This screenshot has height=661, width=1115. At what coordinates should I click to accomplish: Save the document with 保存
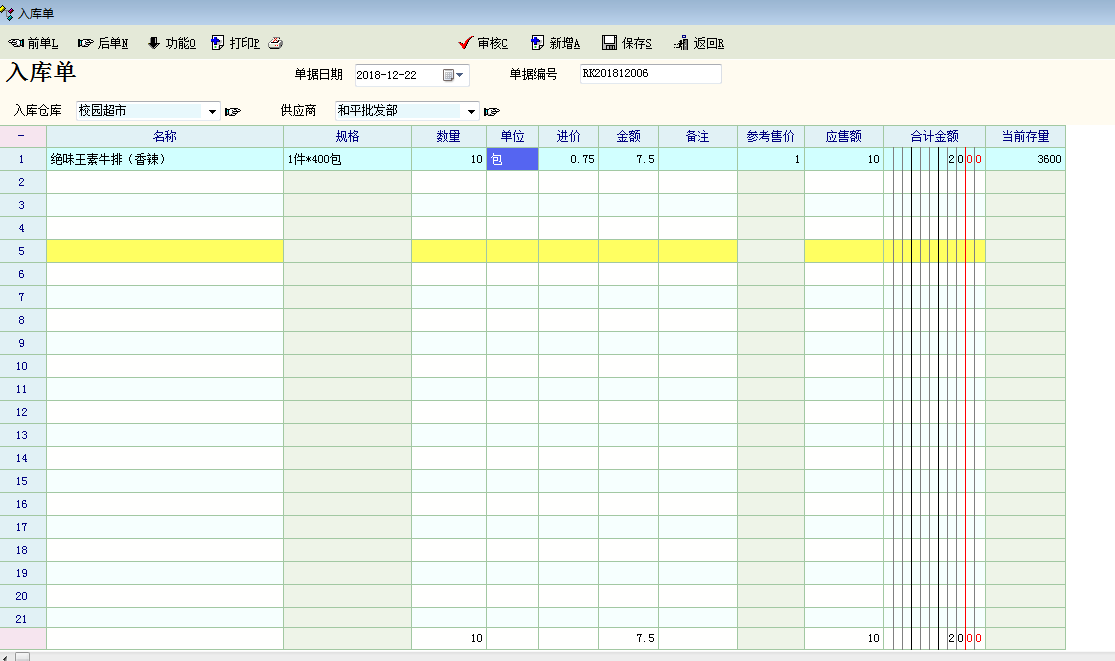coord(627,43)
